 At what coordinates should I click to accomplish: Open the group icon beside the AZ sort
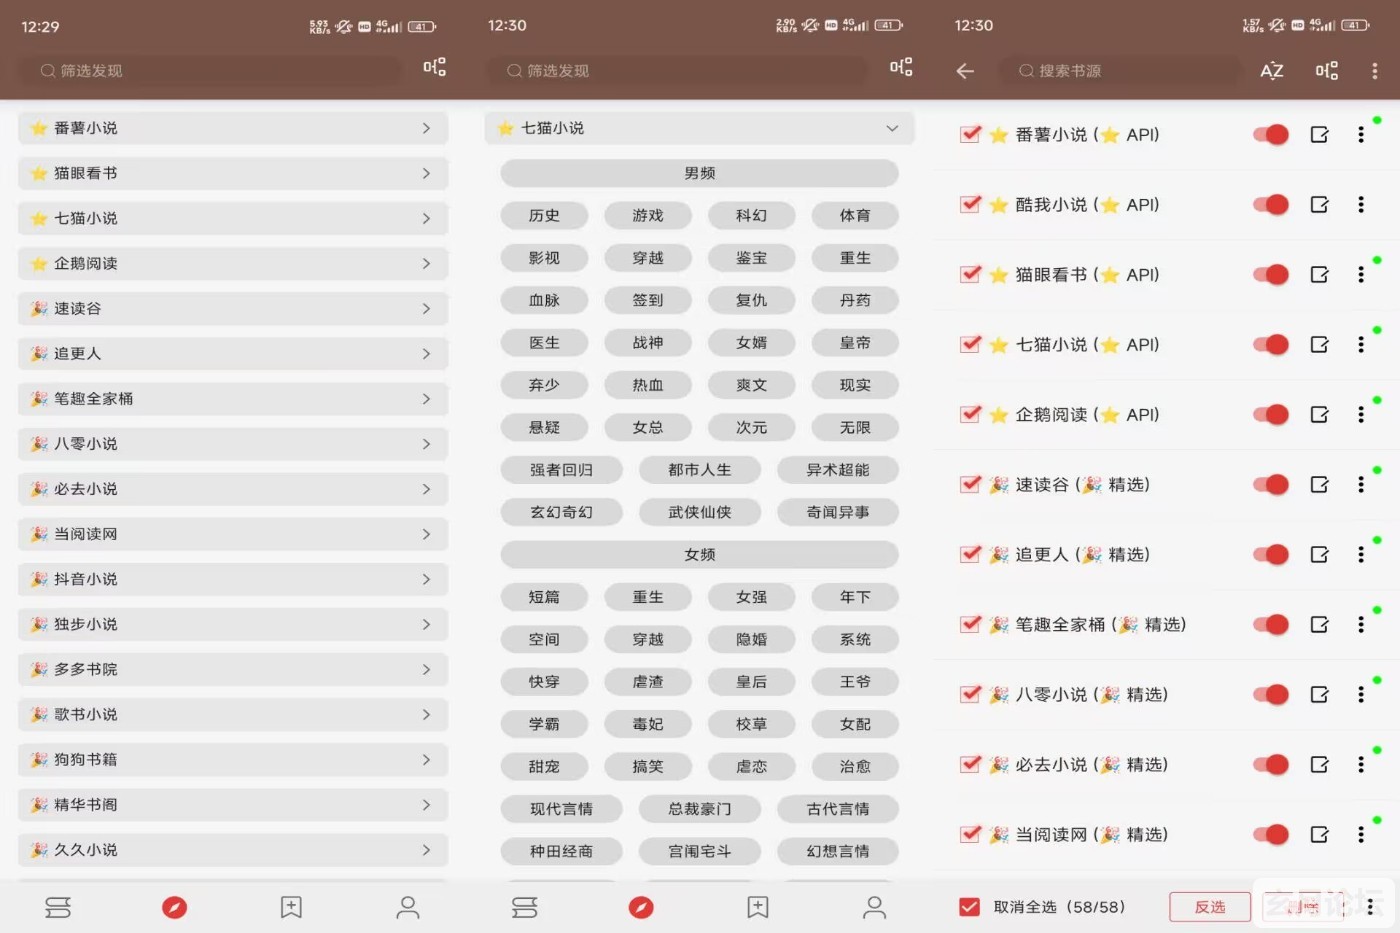tap(1326, 70)
